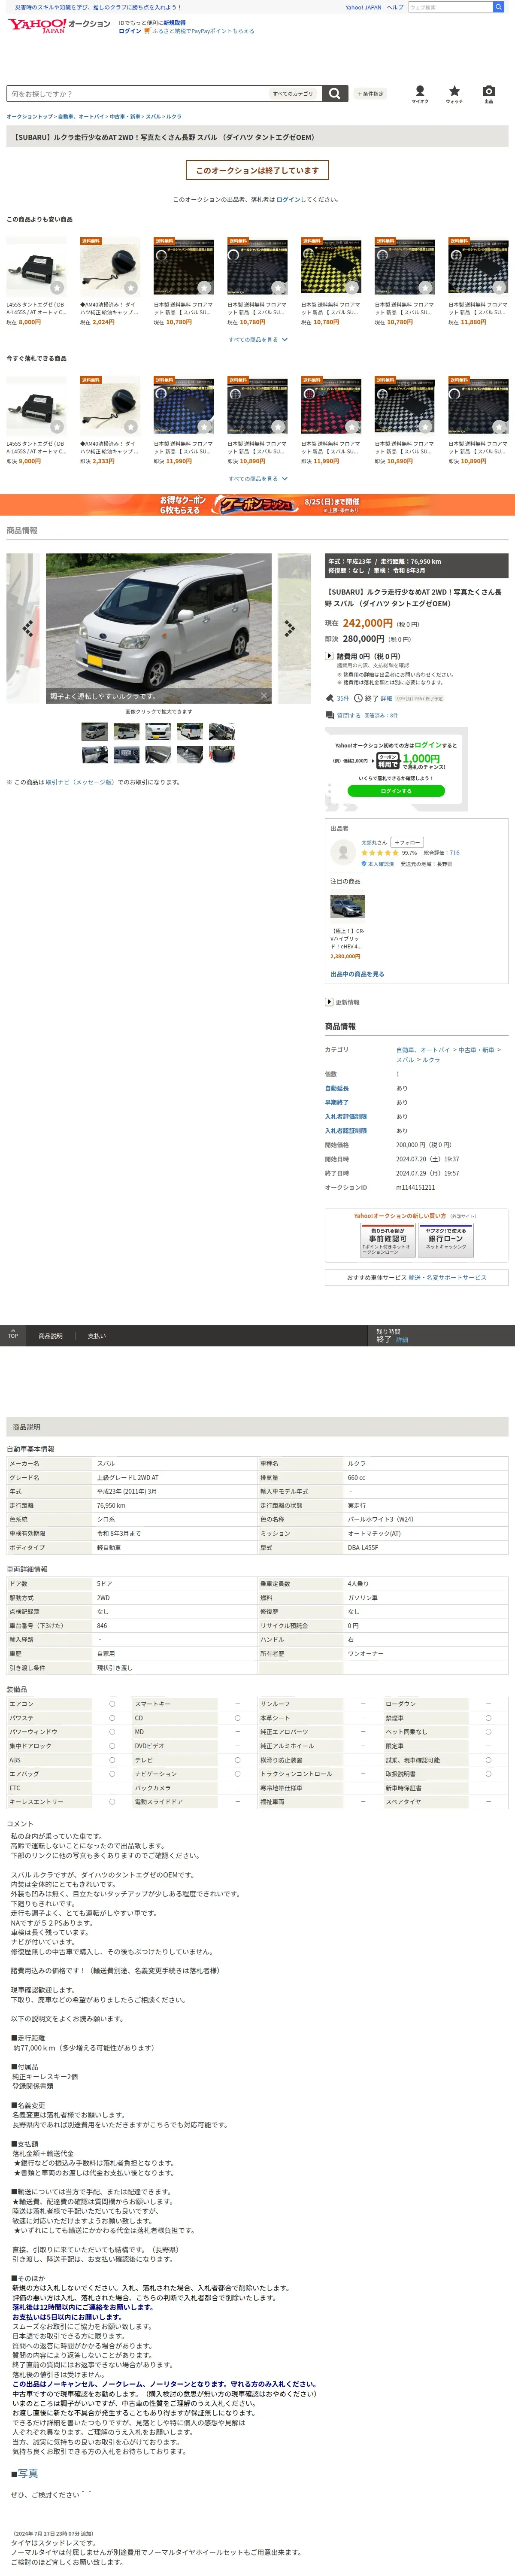Click the Yahoo! JAPAN auction logo

[x=59, y=26]
